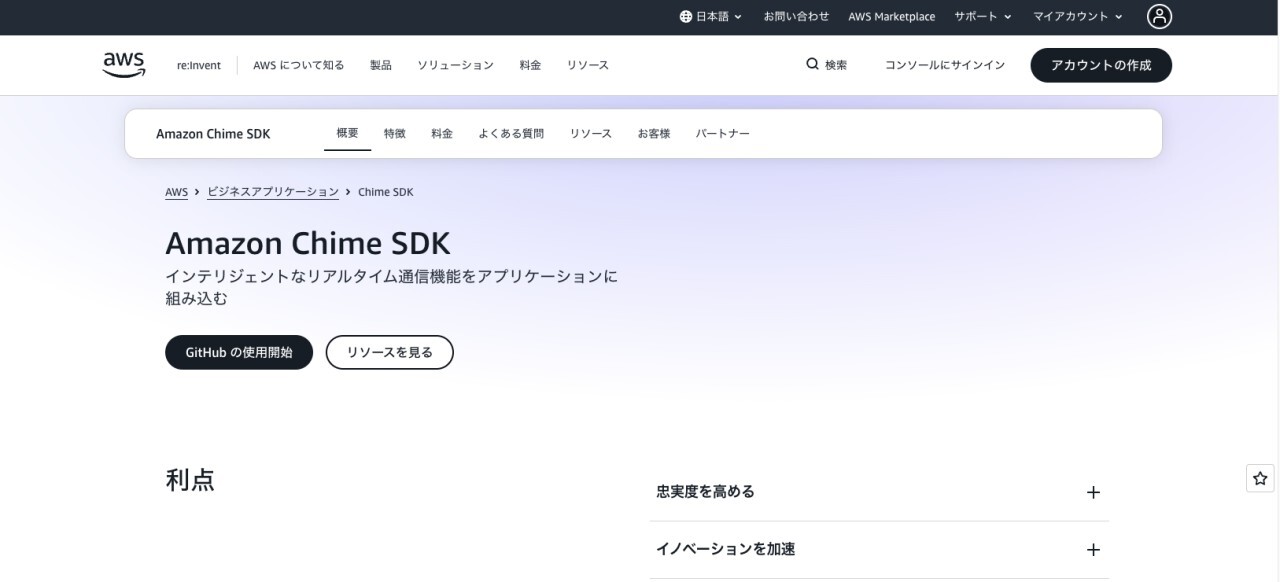Switch to the お客様 tab
Screen dimensions: 1280x582
tap(654, 133)
